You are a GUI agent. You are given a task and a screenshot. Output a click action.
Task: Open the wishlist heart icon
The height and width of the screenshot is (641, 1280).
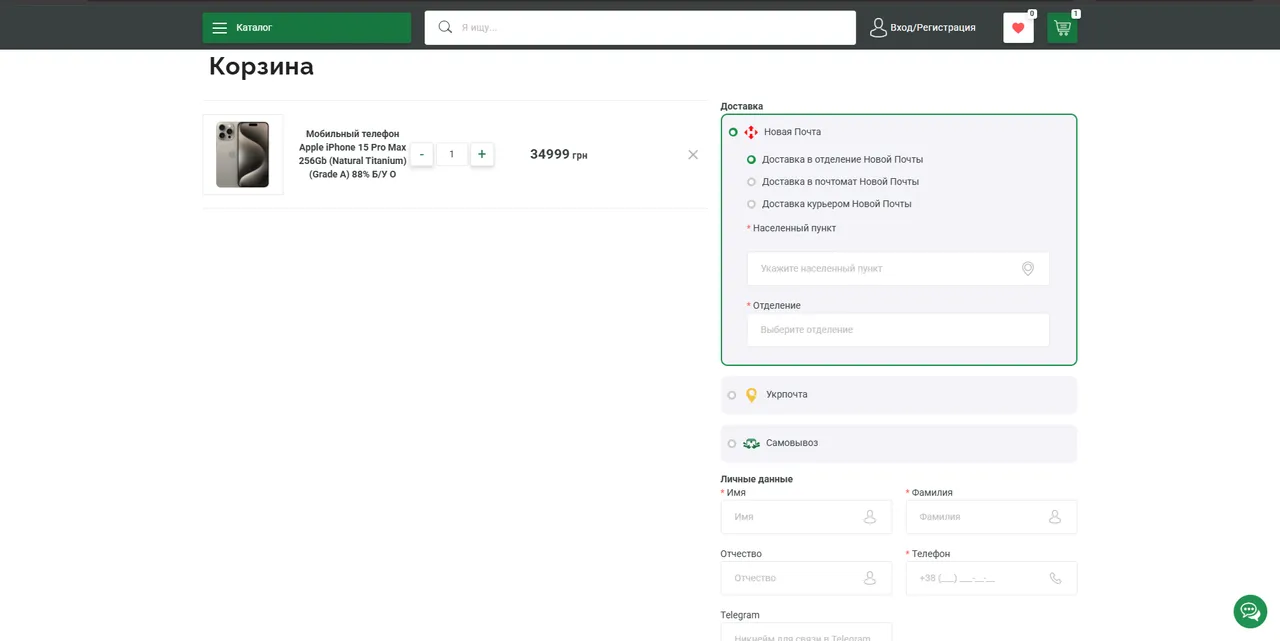(1018, 28)
